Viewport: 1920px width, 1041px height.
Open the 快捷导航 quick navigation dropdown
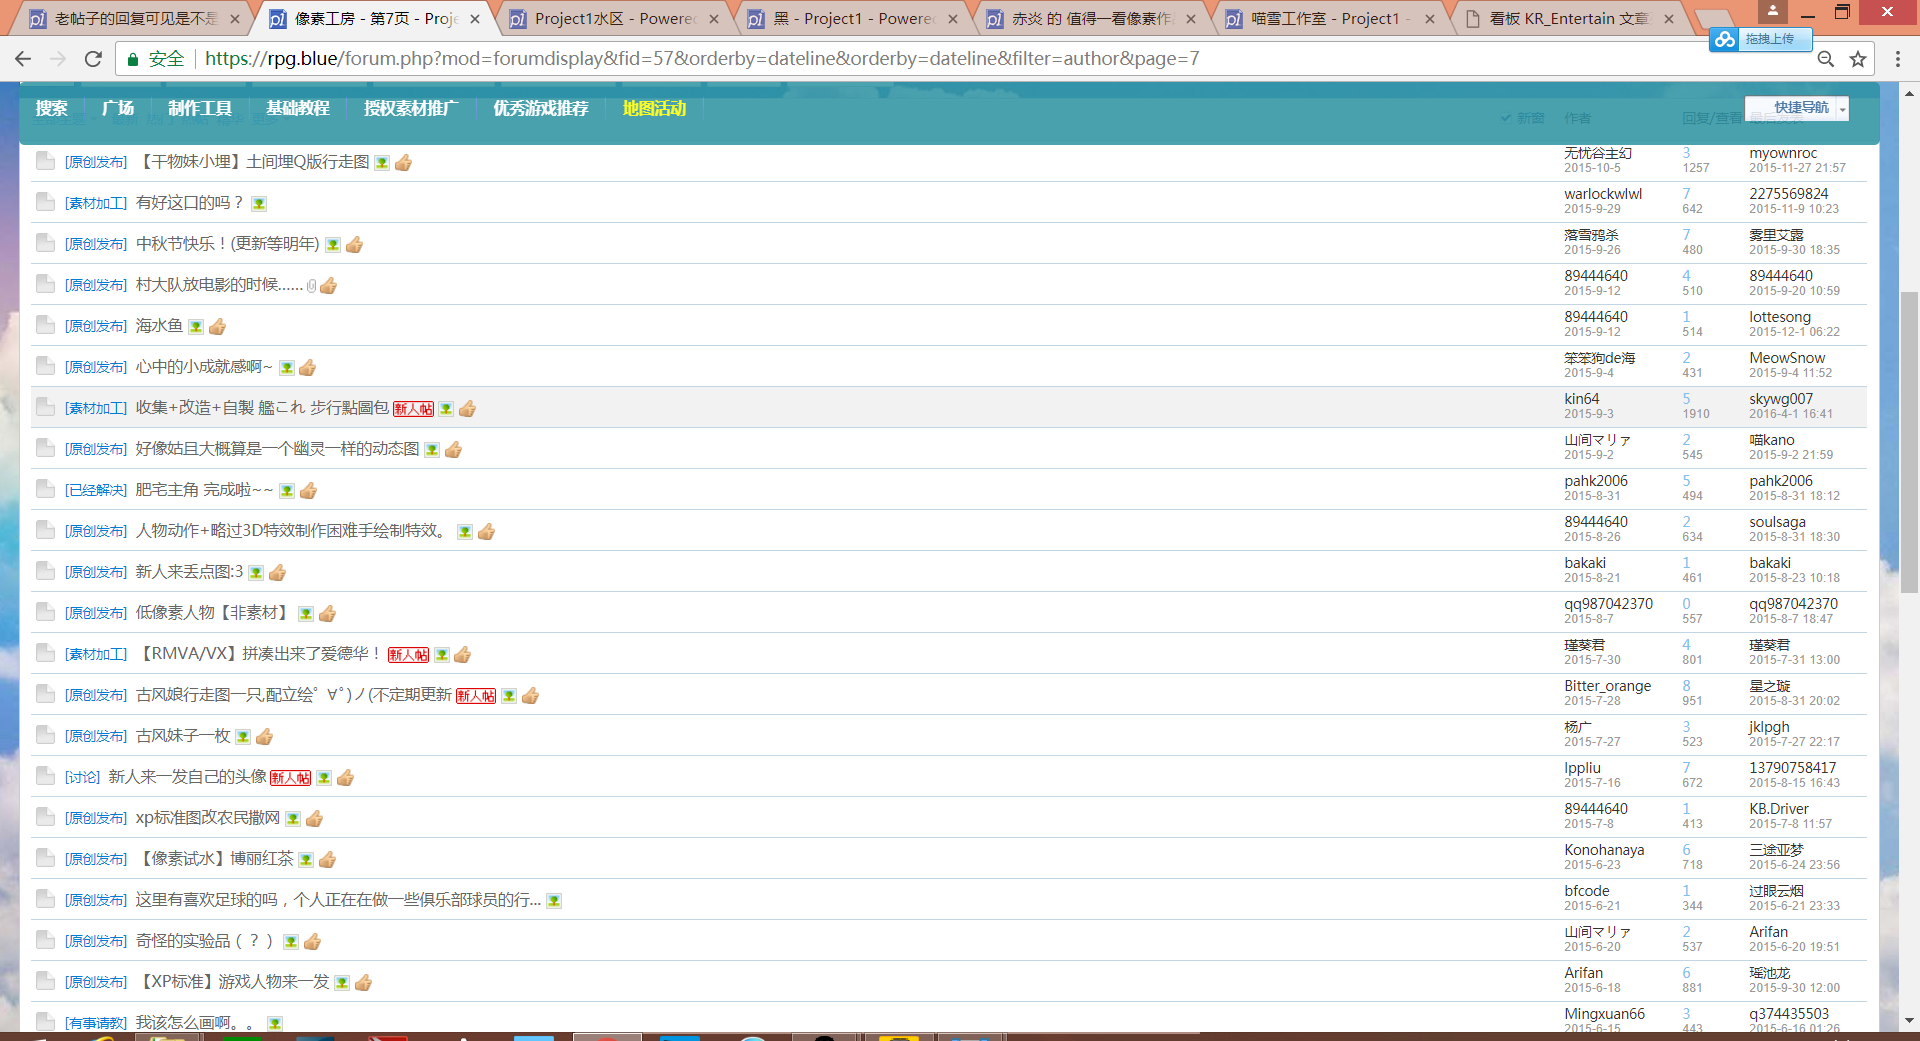click(1797, 108)
